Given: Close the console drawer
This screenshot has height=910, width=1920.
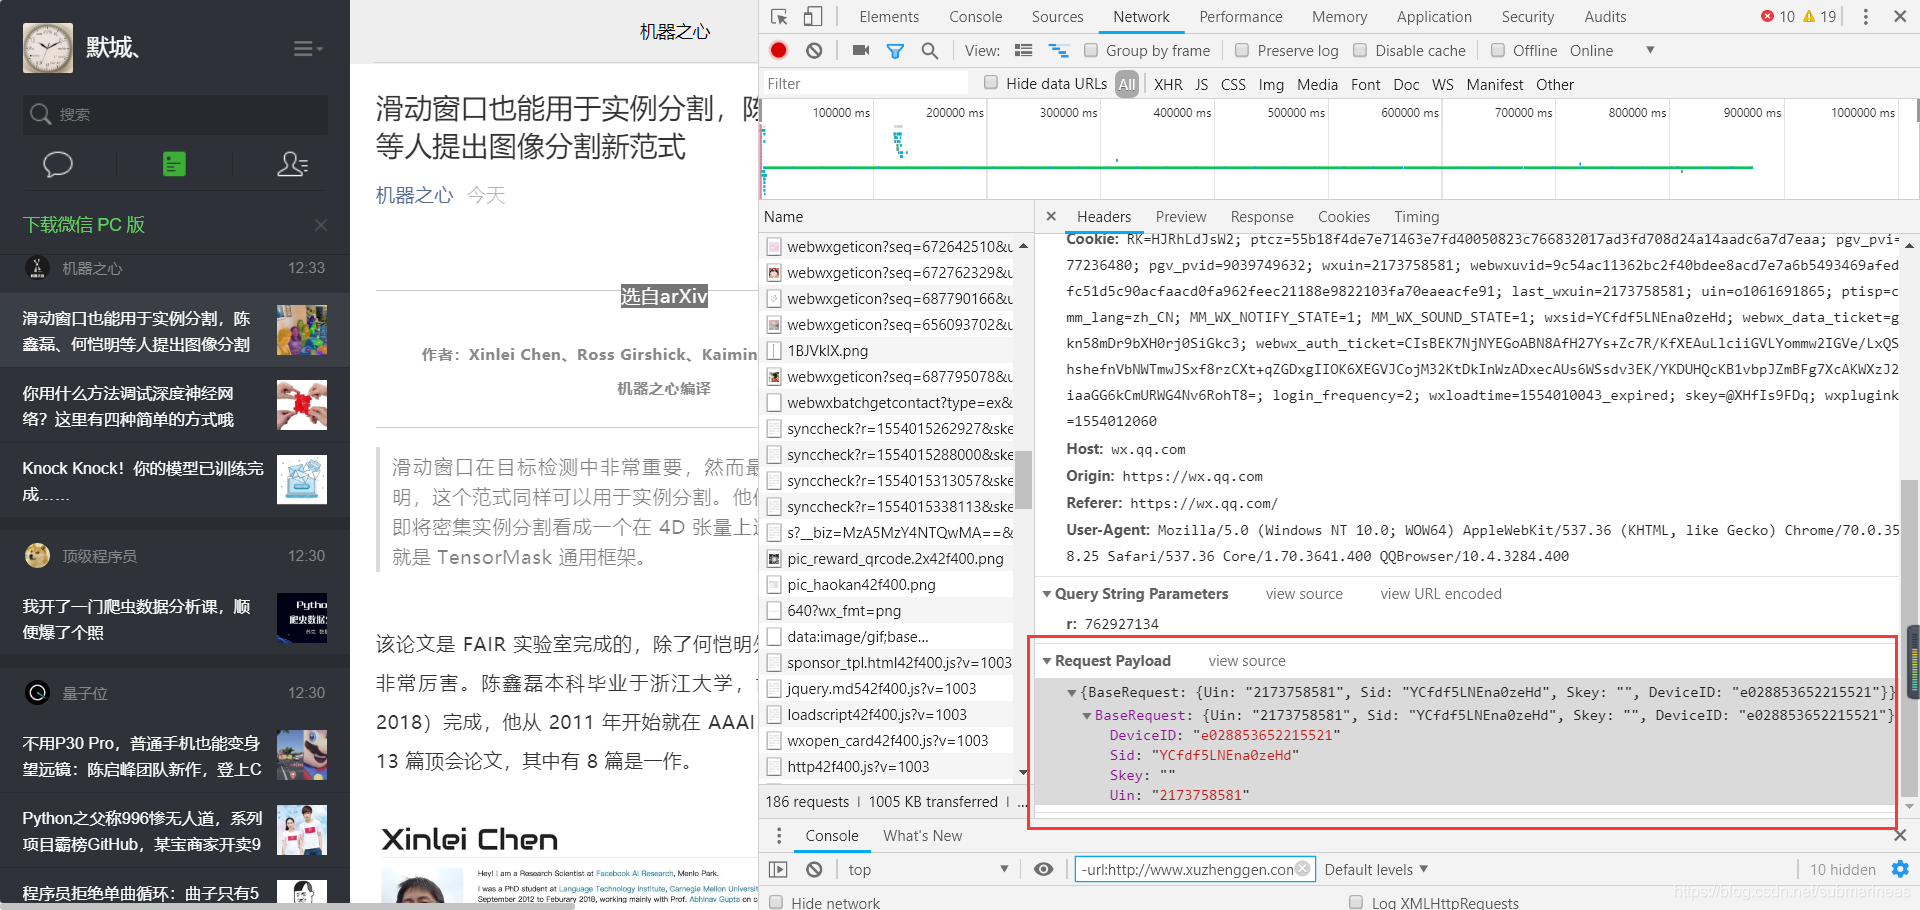Looking at the screenshot, I should pyautogui.click(x=1900, y=835).
